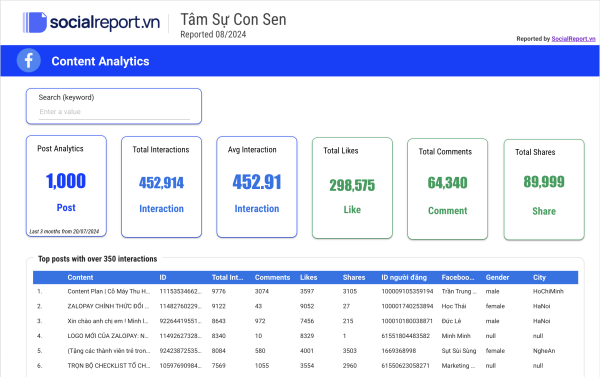The image size is (600, 377).
Task: Sort by Likes column header
Action: coord(308,277)
